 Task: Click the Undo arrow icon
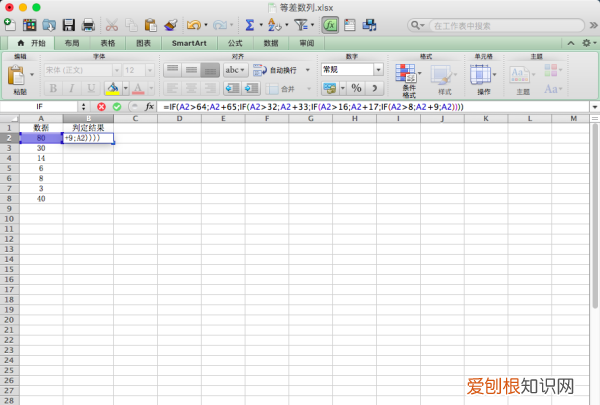(x=193, y=24)
